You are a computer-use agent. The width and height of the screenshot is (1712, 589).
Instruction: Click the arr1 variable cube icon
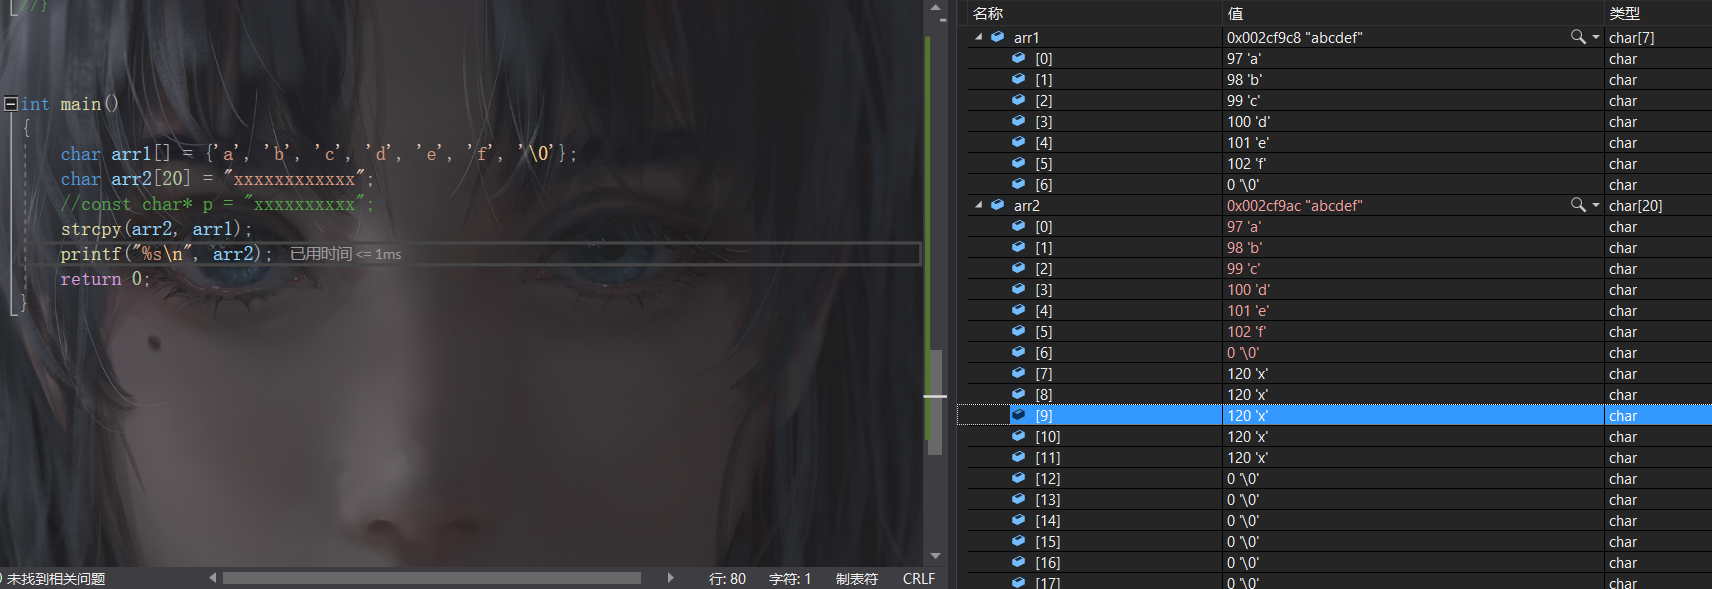(x=997, y=37)
